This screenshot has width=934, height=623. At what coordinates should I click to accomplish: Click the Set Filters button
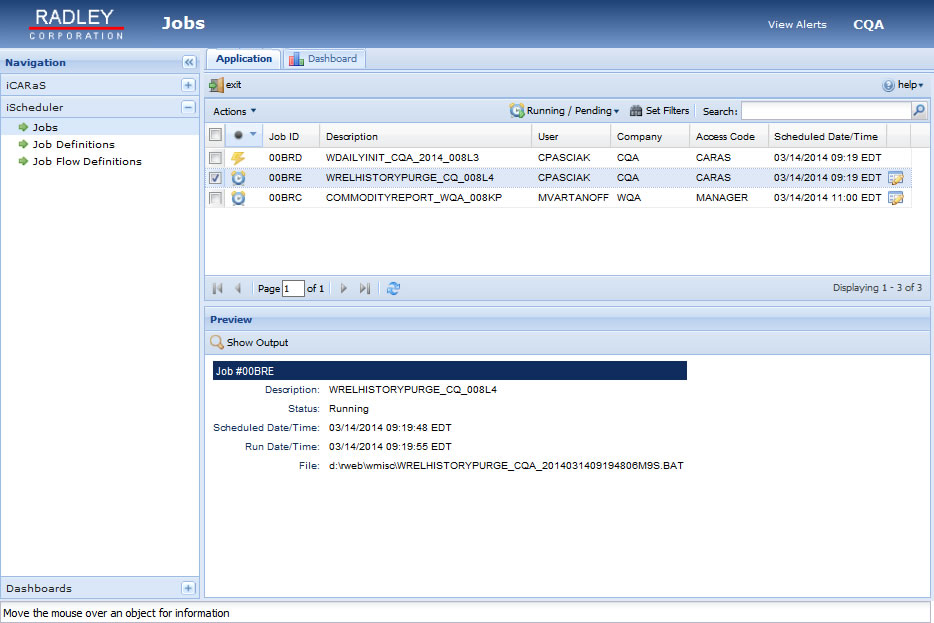(x=658, y=110)
